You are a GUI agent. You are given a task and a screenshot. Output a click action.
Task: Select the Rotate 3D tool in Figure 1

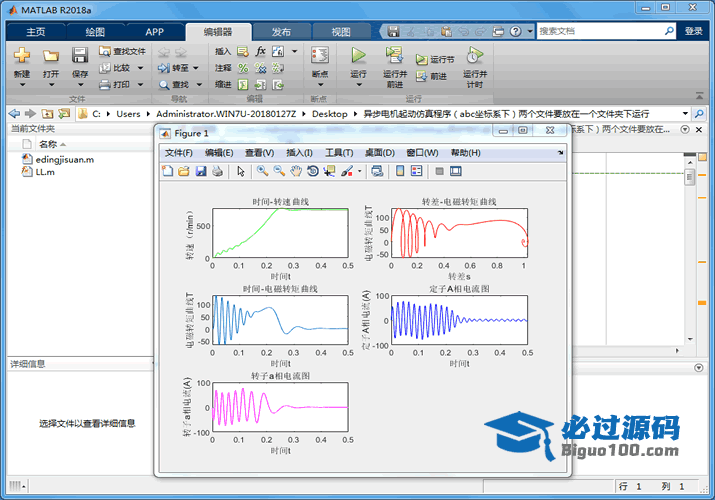[x=313, y=171]
